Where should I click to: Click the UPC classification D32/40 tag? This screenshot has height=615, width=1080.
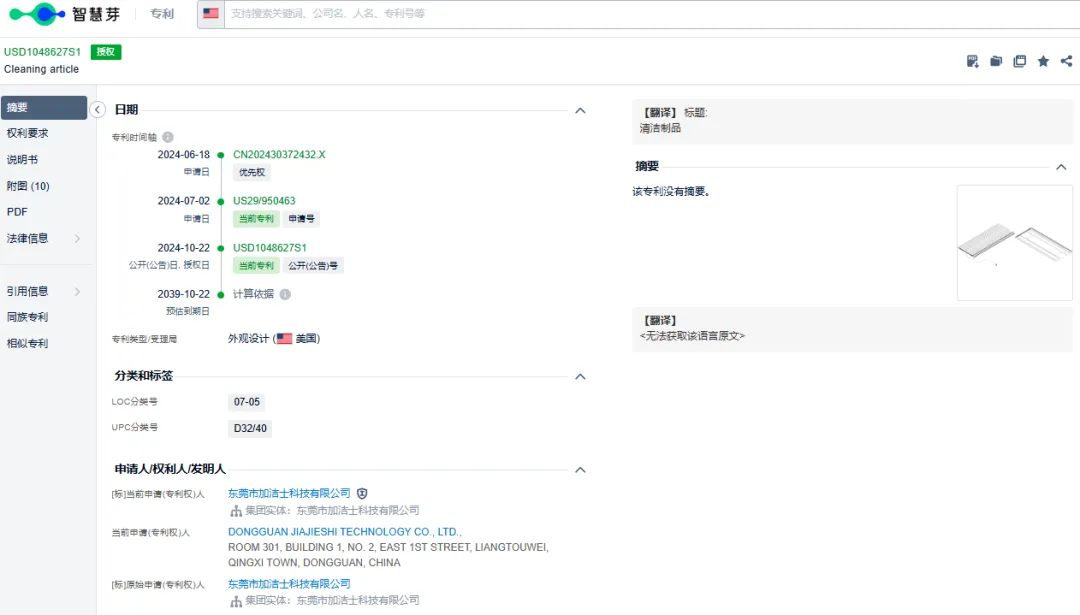coord(250,428)
